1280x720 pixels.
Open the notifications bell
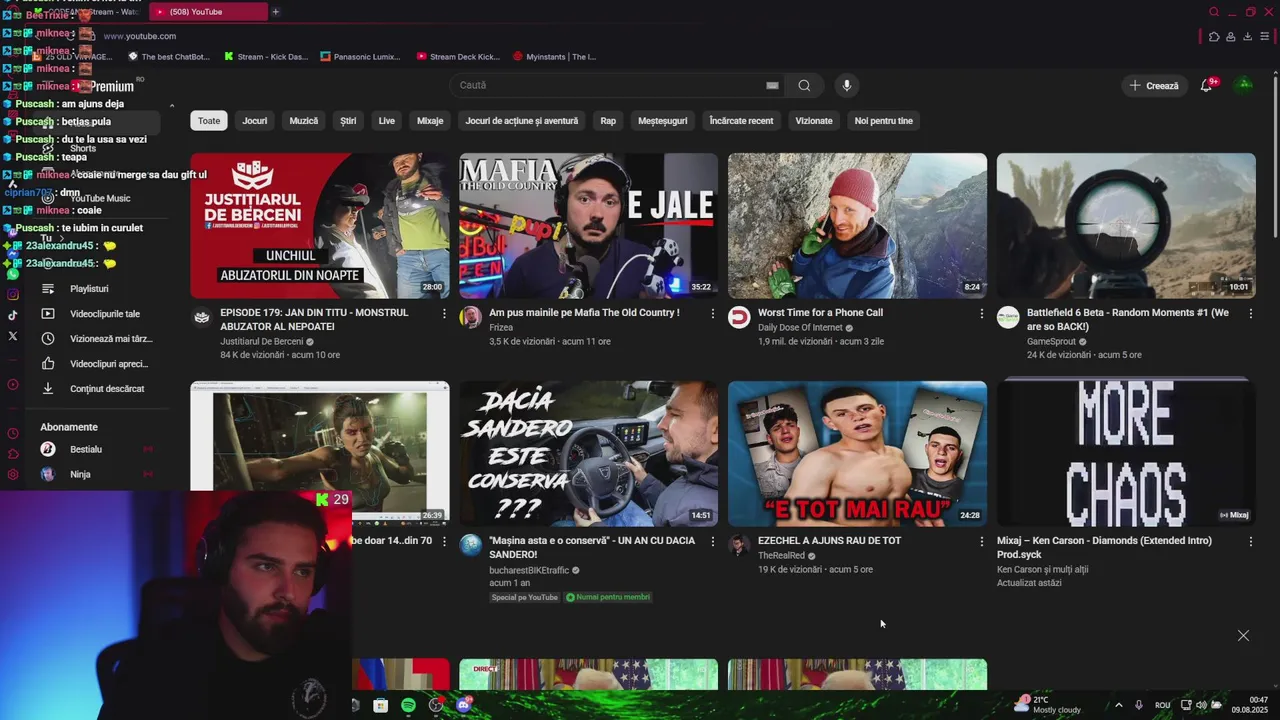pyautogui.click(x=1206, y=85)
